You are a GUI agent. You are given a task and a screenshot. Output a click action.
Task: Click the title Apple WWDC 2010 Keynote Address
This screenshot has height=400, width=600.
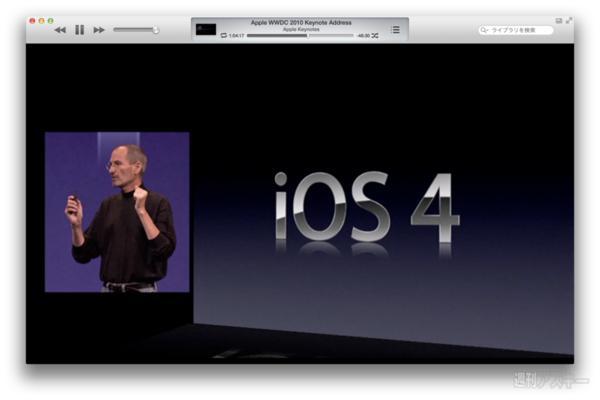pyautogui.click(x=301, y=23)
